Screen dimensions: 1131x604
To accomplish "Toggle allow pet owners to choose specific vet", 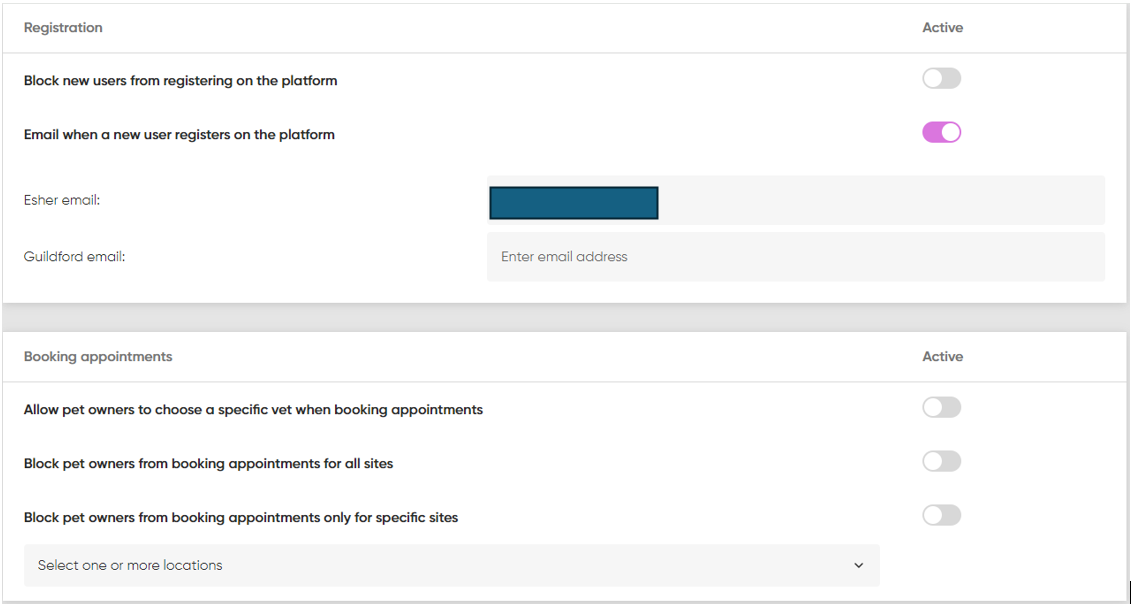I will (x=941, y=407).
